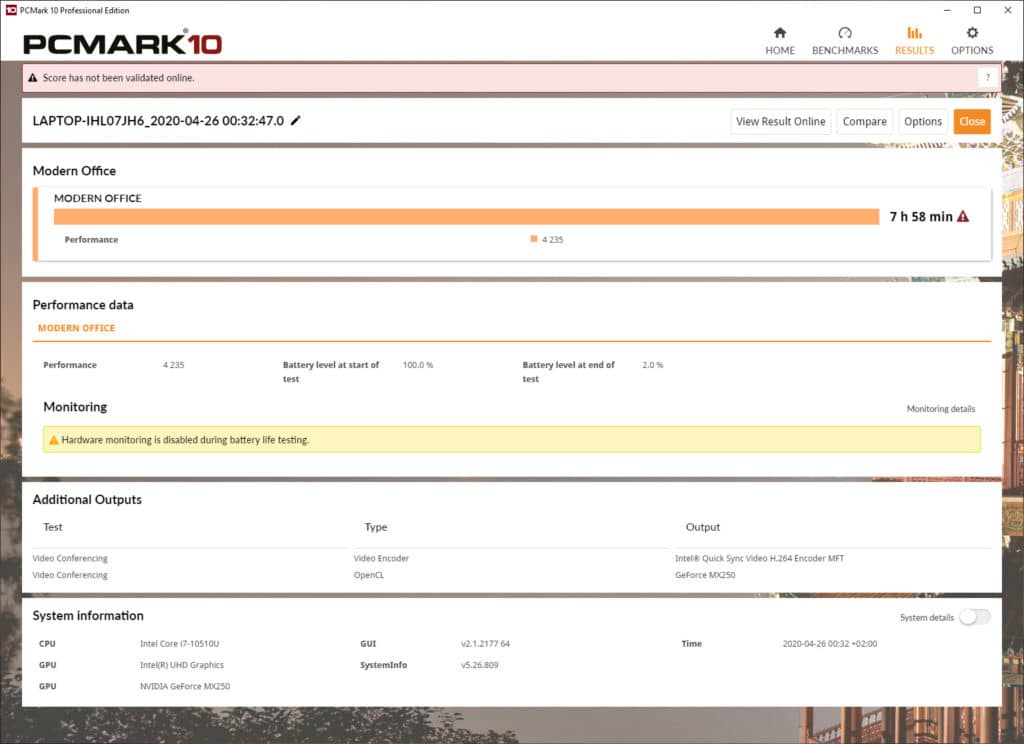Click the 7 h 58 min result value
The width and height of the screenshot is (1024, 744).
click(921, 217)
